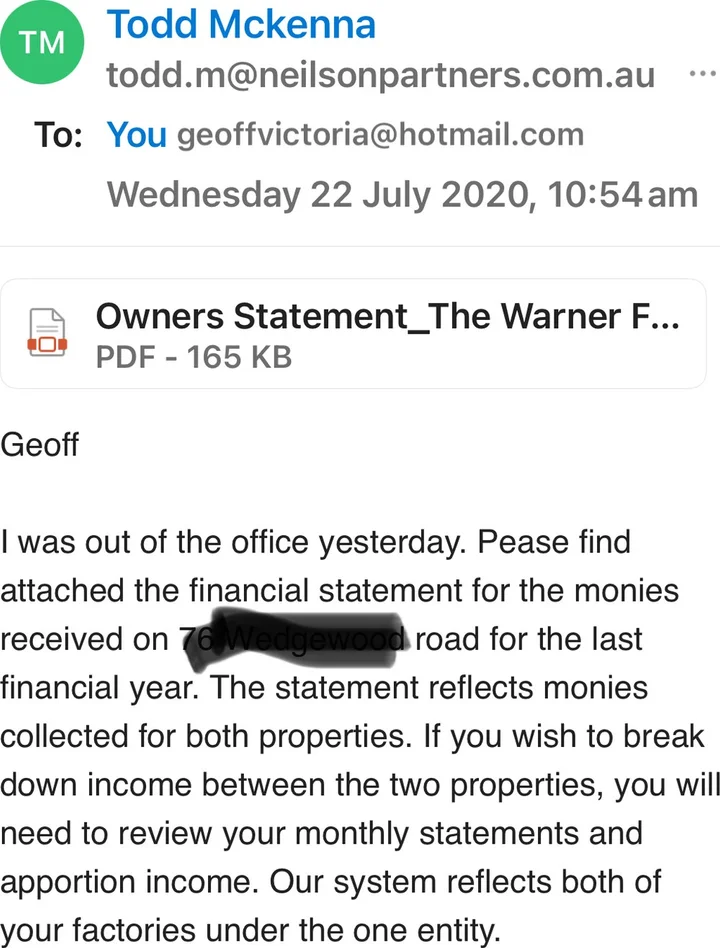This screenshot has height=948, width=720.
Task: Select the blue "You" recipient link
Action: 136,135
